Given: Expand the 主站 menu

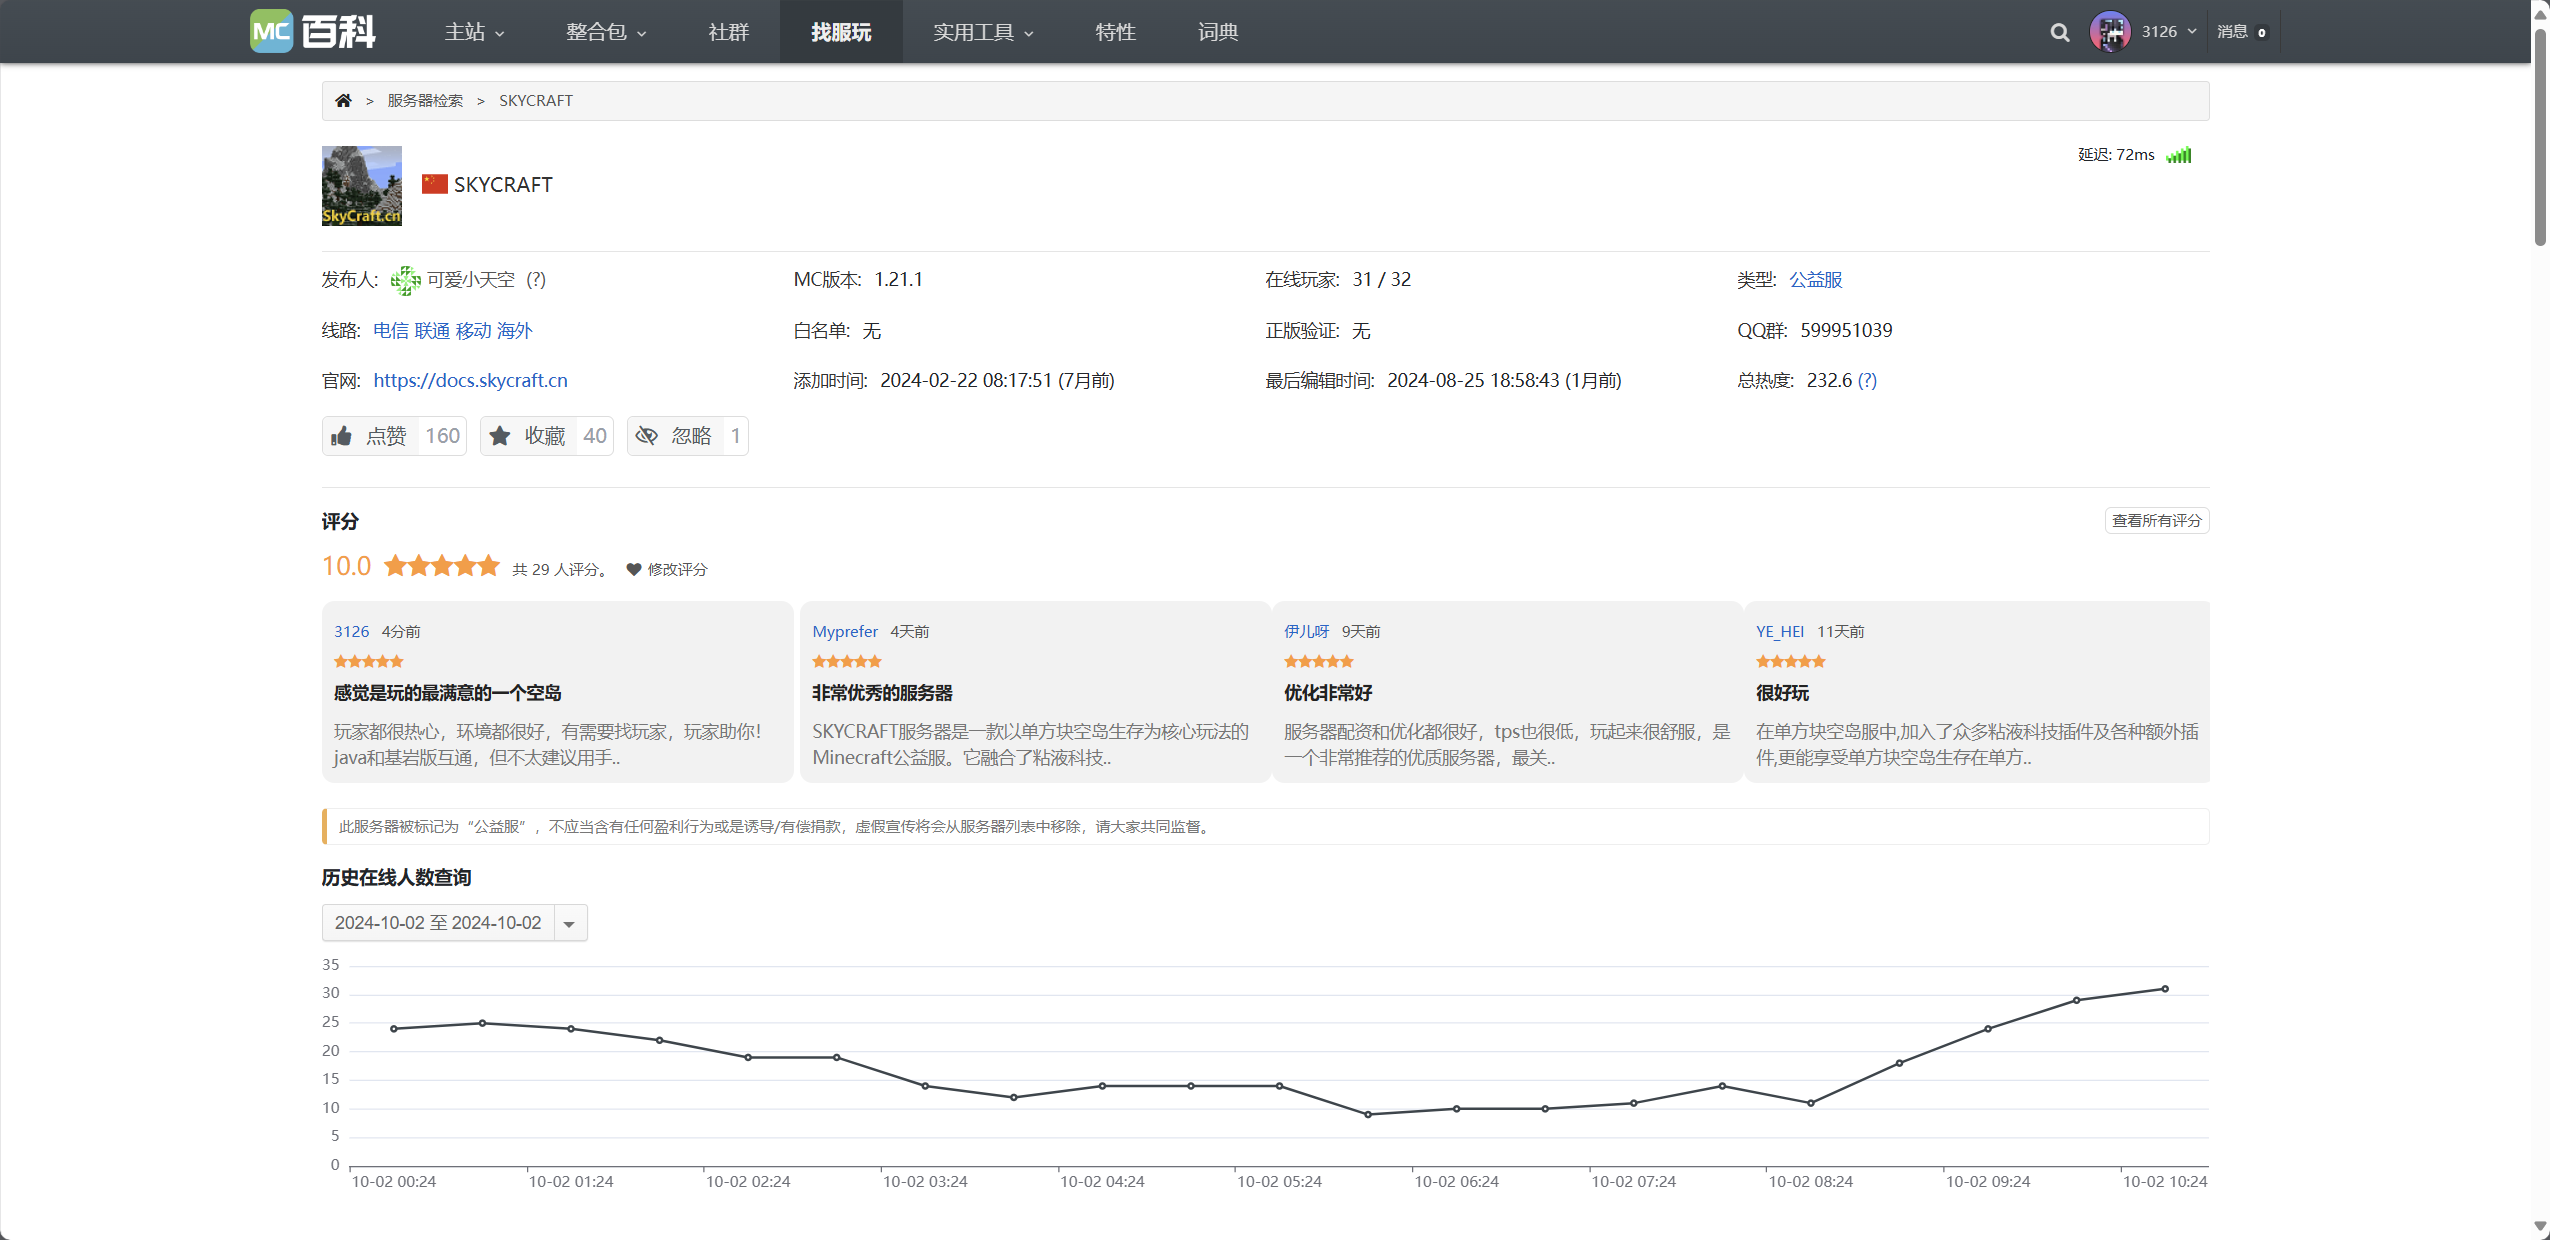Looking at the screenshot, I should coord(474,32).
